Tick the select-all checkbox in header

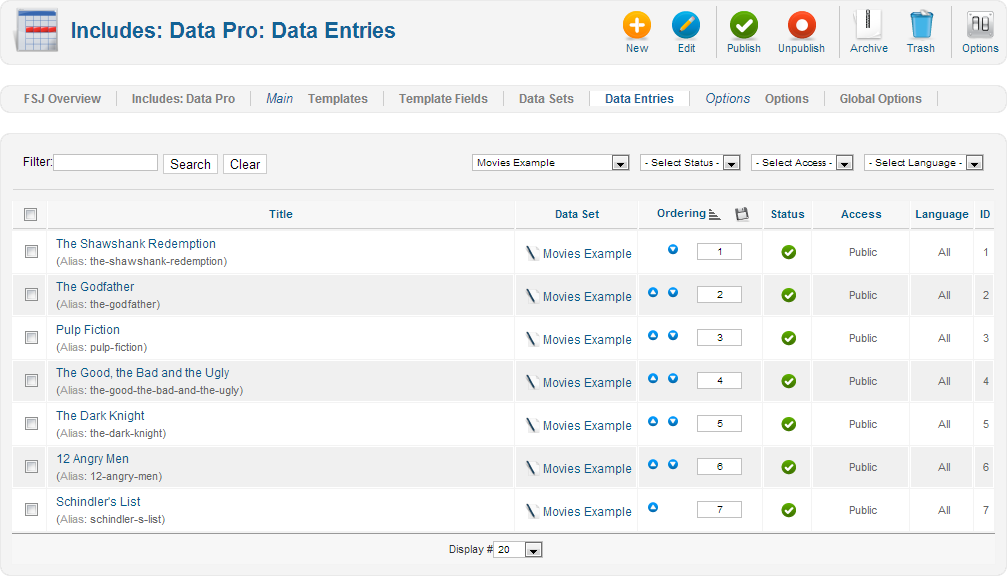(x=31, y=214)
